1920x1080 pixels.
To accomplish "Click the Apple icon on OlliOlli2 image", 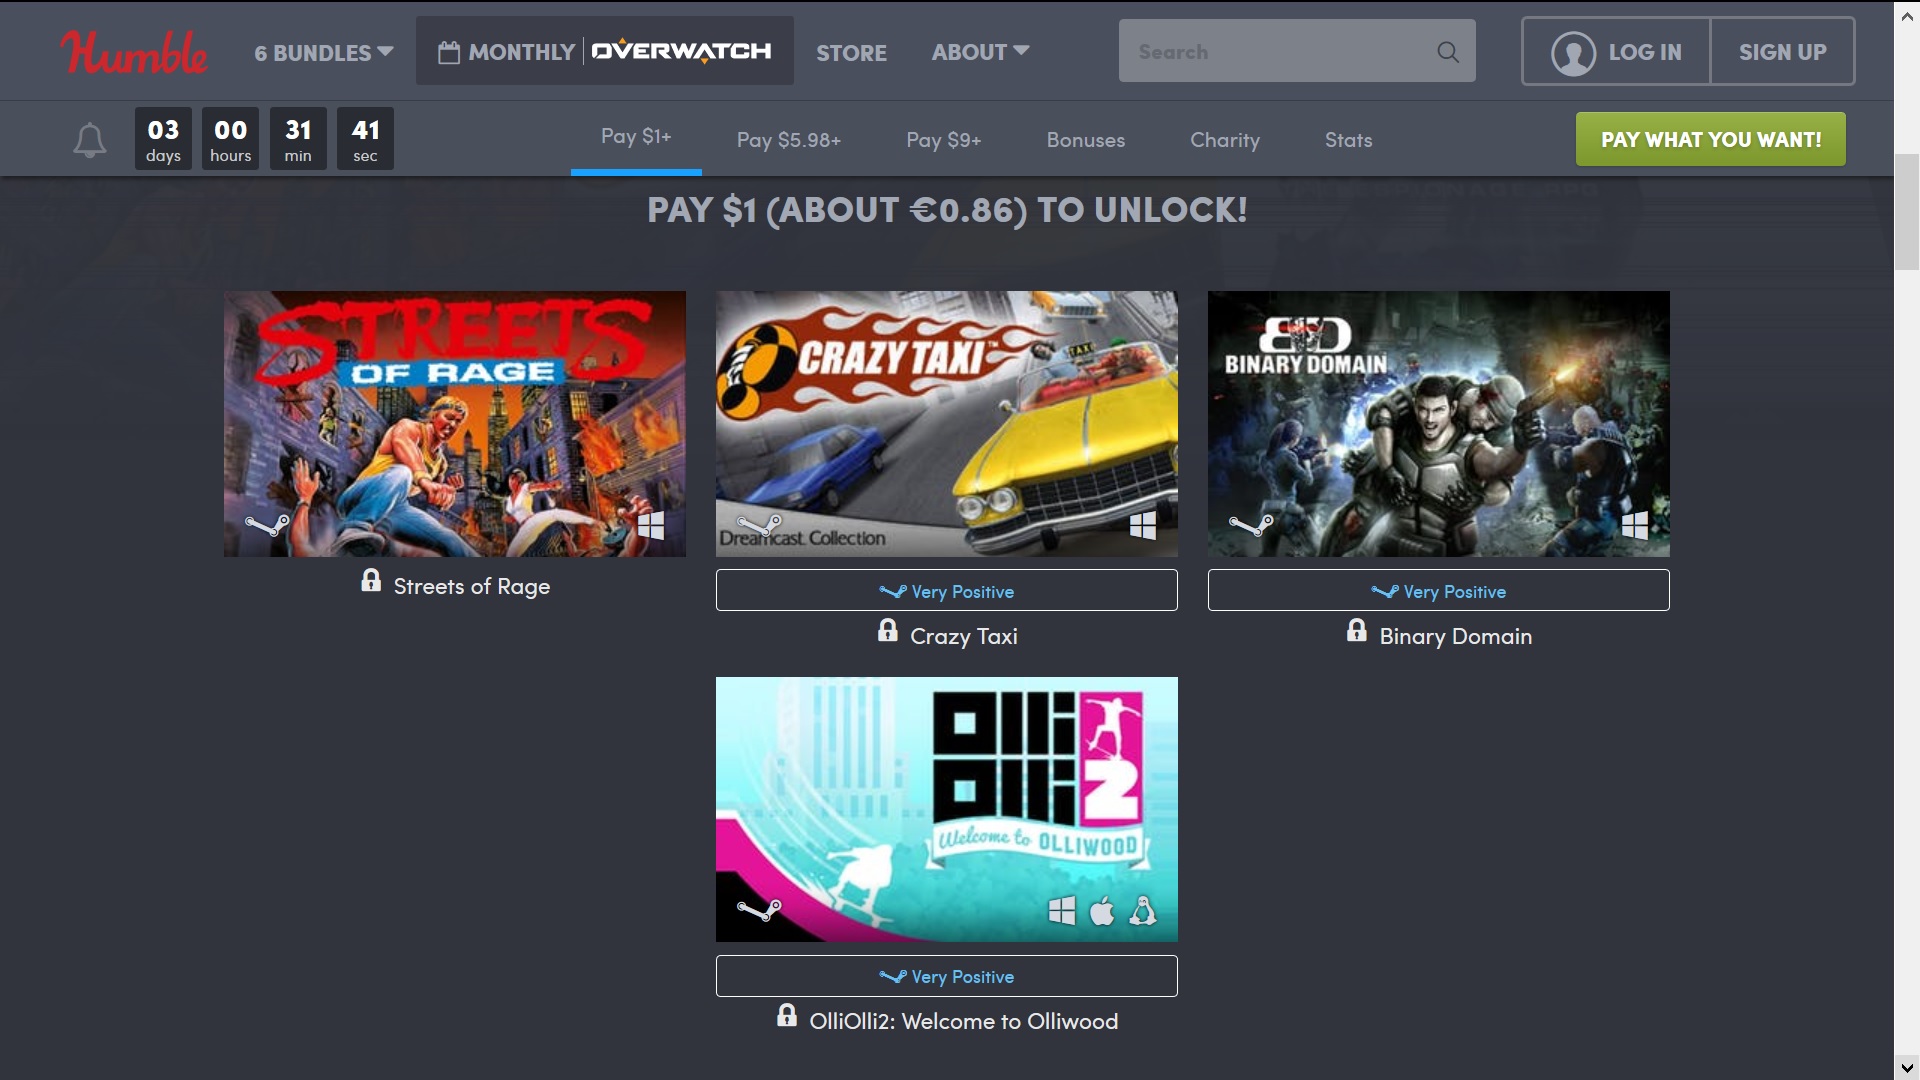I will coord(1102,911).
